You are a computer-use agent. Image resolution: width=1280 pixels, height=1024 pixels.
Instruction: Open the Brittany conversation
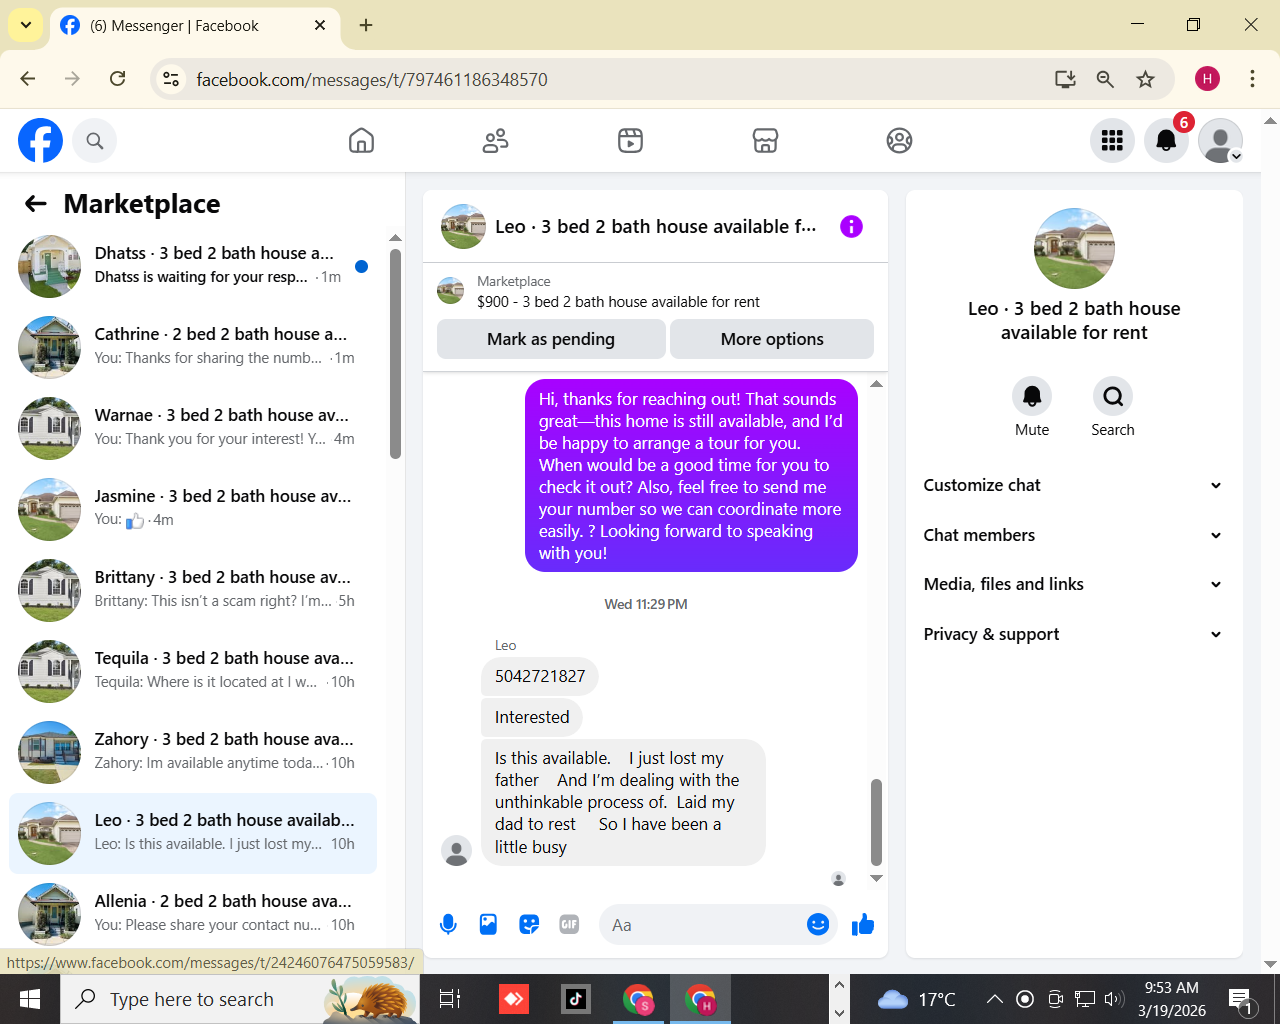click(x=193, y=590)
